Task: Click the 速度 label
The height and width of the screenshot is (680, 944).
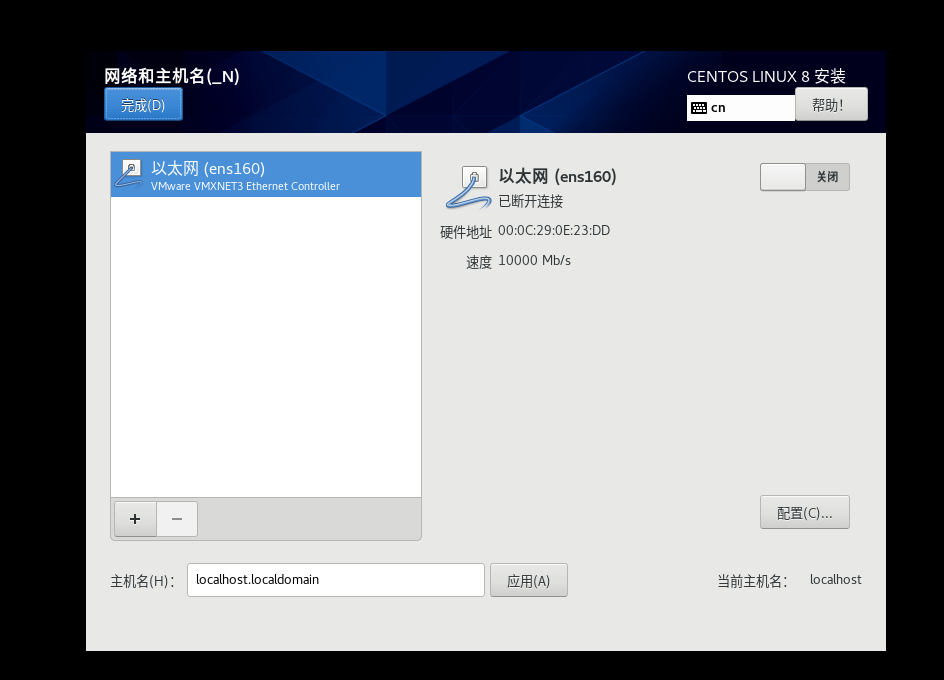Action: (x=479, y=262)
